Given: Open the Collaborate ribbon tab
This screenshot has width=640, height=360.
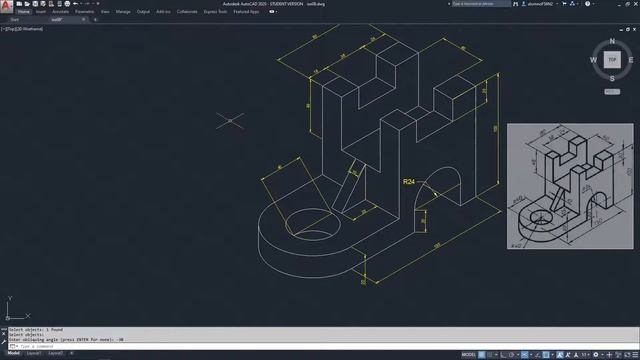Looking at the screenshot, I should coord(187,12).
